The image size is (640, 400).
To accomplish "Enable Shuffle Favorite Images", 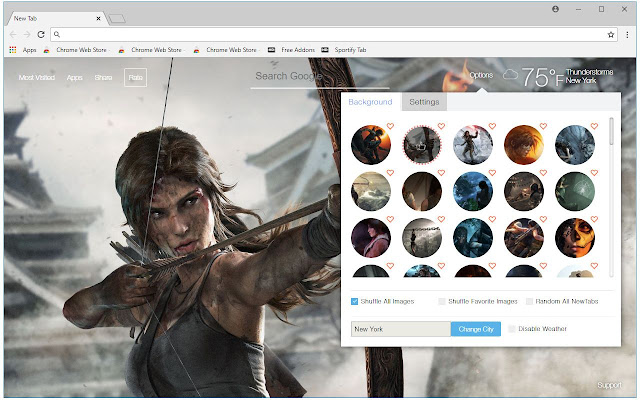I will pyautogui.click(x=442, y=302).
